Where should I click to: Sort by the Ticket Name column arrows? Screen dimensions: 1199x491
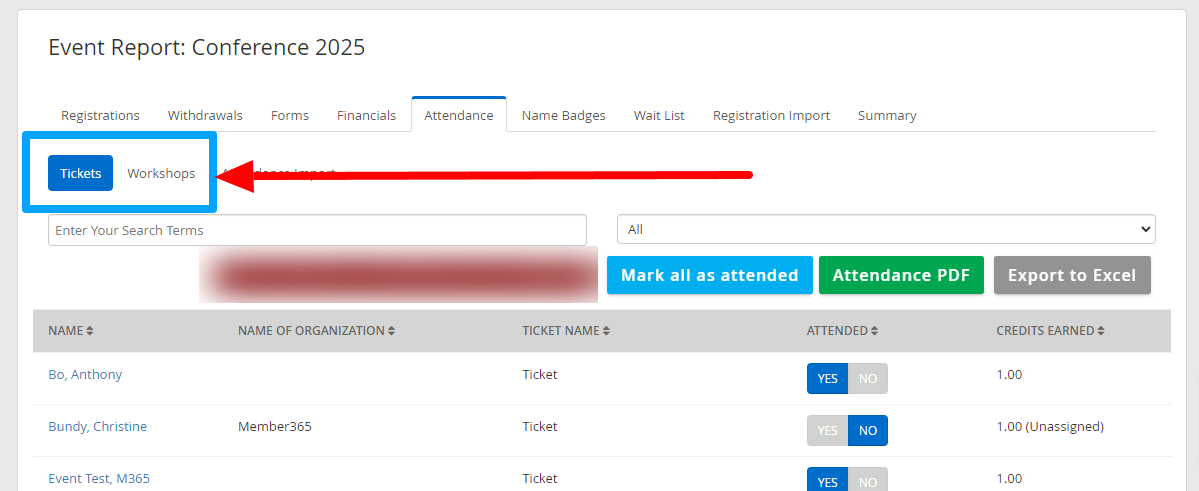(606, 331)
